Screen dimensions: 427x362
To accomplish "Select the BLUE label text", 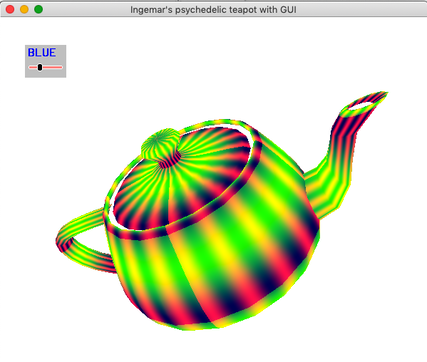I will (42, 53).
